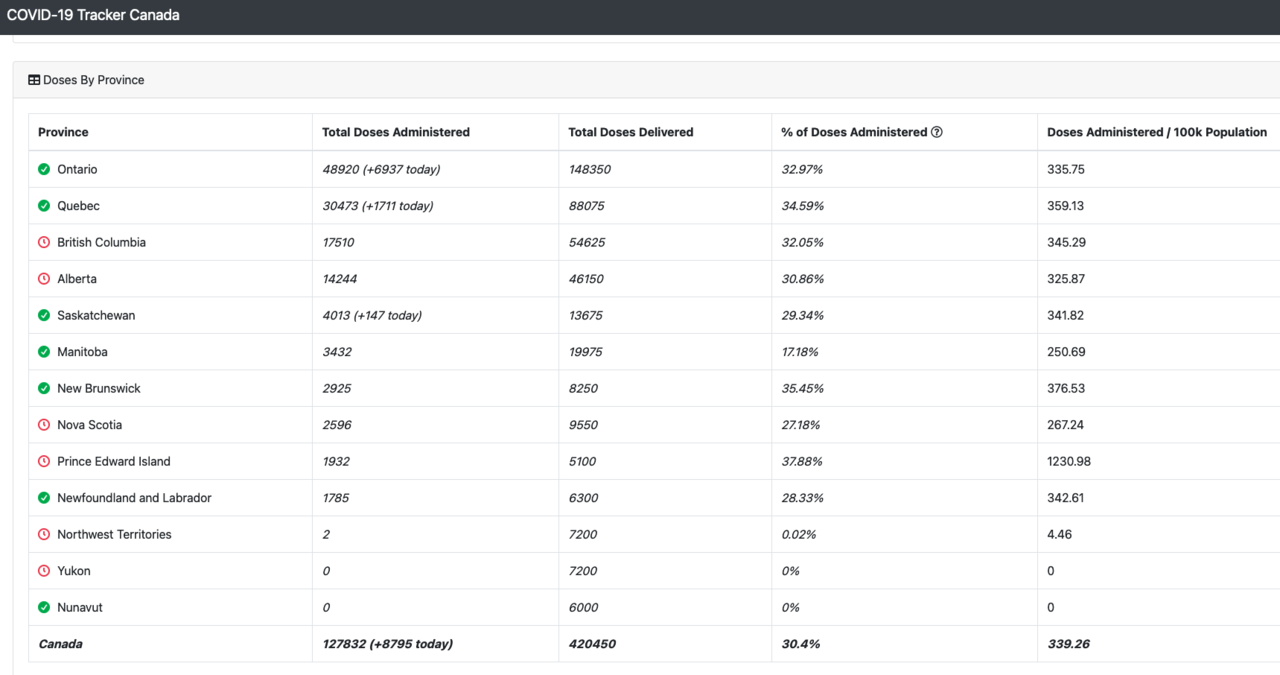Click the red clock icon beside Prince Edward Island
Screen dimensions: 1280x675
[x=44, y=462]
